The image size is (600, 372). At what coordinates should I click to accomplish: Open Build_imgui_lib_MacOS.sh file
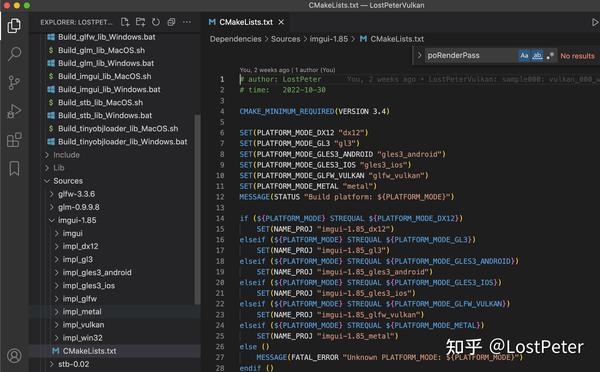point(104,76)
